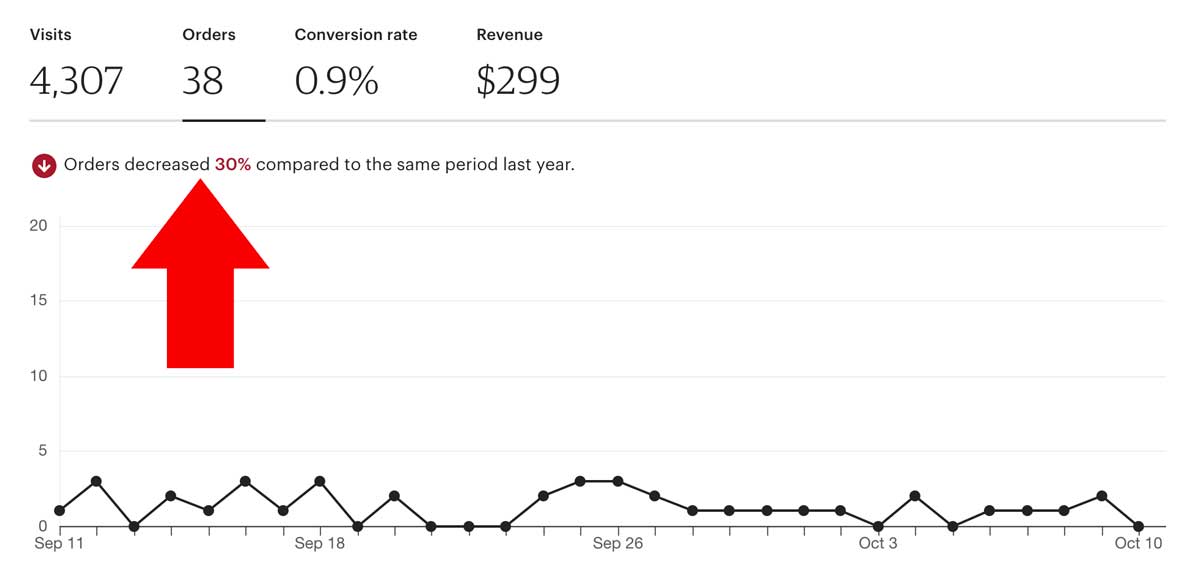
Task: Click the Sep 11 data point
Action: (59, 511)
